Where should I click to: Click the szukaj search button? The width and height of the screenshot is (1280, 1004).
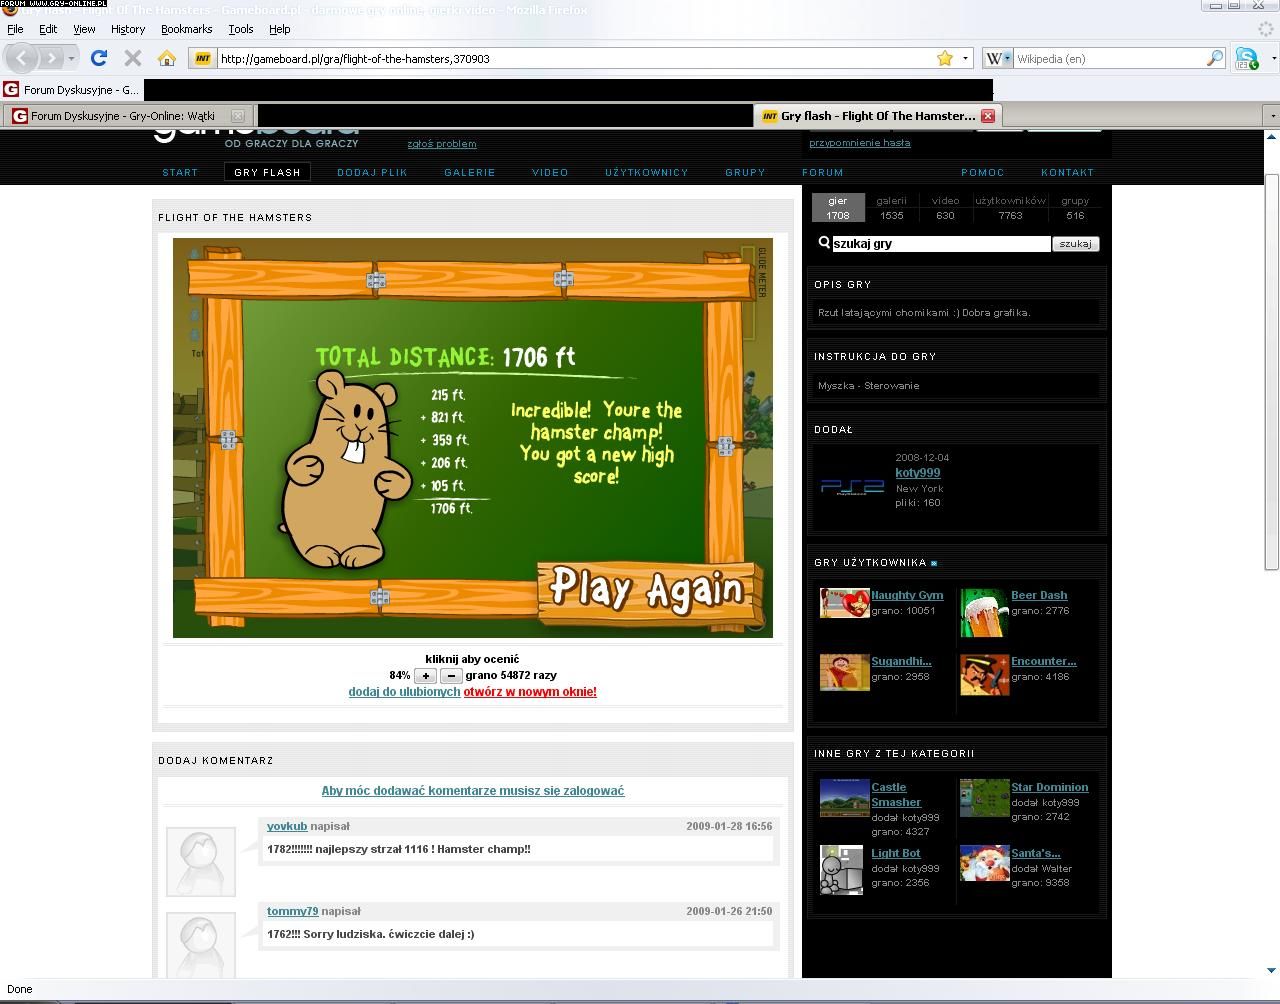(1075, 243)
